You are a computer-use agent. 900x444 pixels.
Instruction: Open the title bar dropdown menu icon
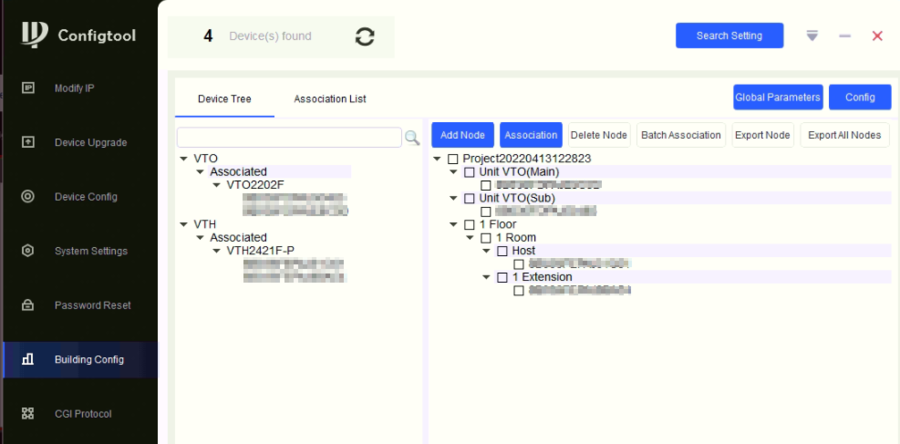(812, 36)
